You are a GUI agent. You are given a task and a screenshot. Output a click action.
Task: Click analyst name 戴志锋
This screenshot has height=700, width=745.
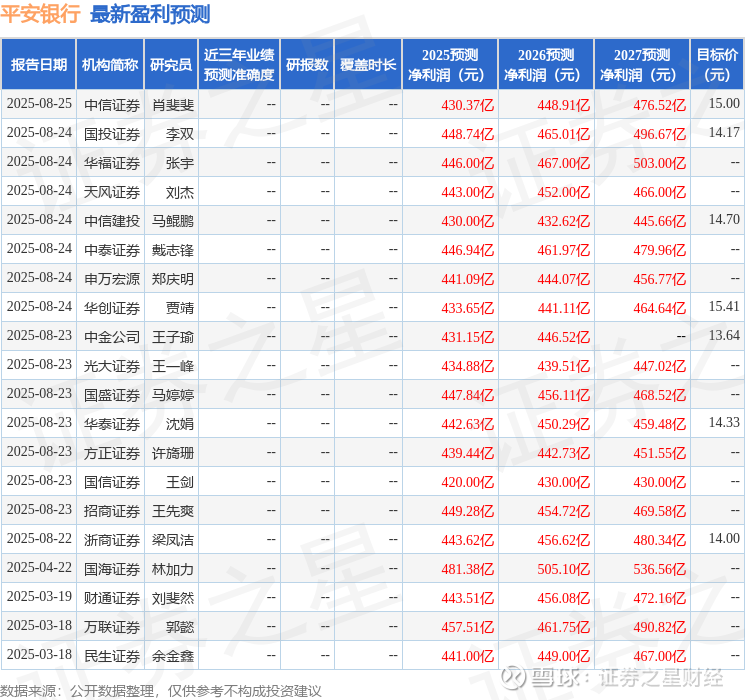pos(173,250)
